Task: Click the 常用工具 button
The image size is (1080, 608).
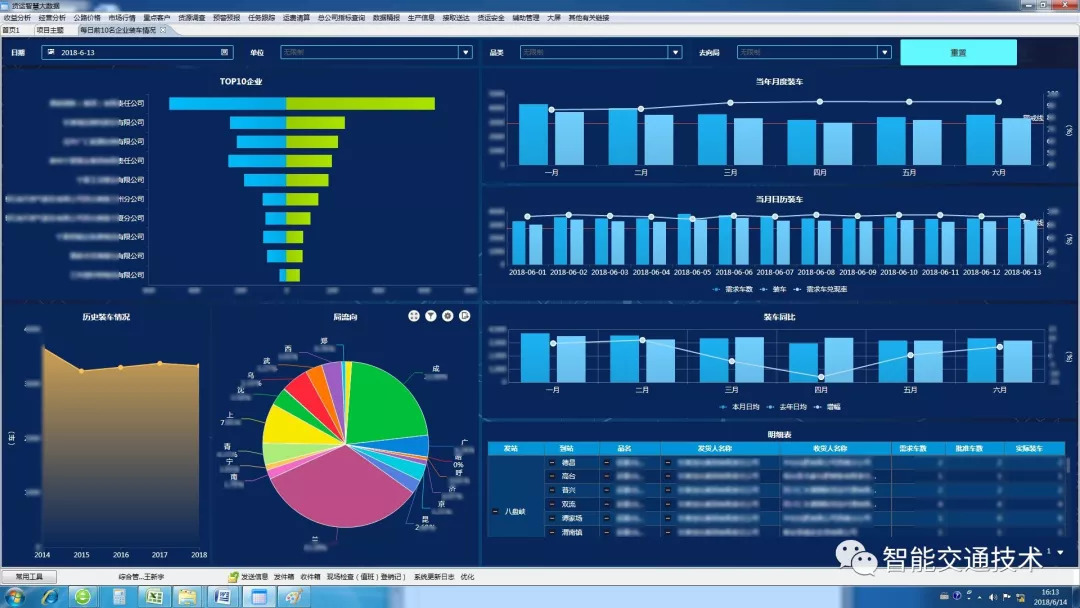Action: click(29, 577)
